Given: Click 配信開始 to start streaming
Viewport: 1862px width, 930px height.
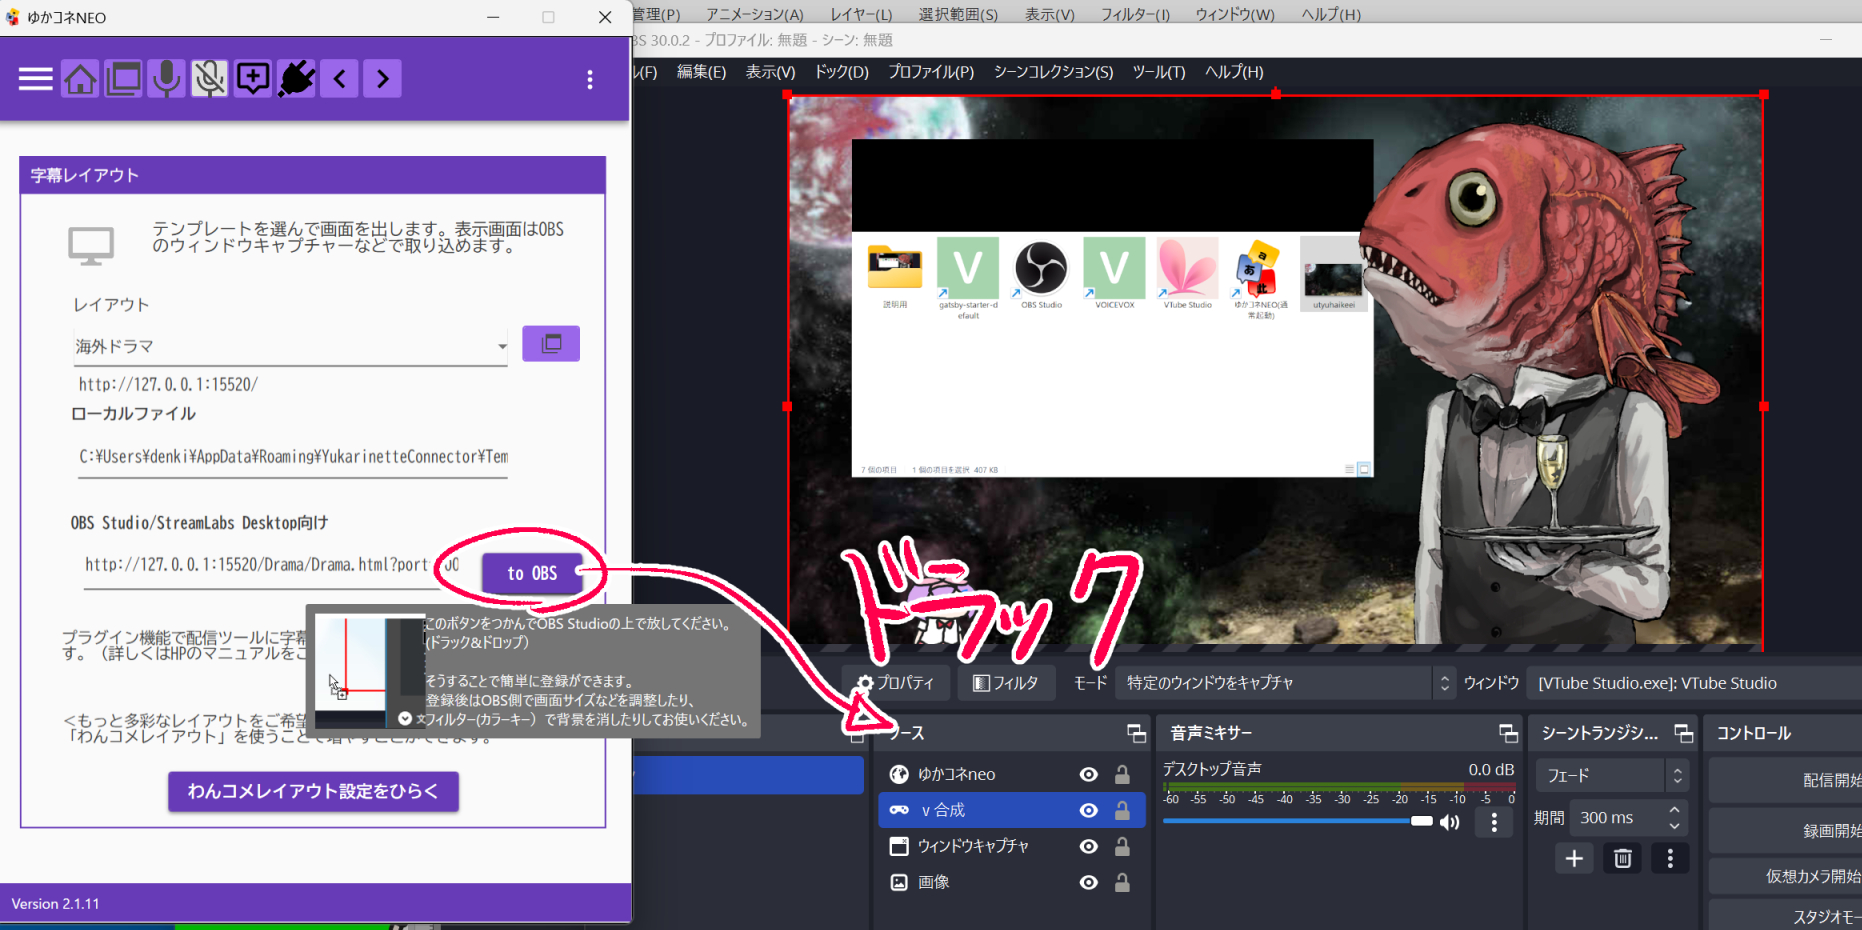Looking at the screenshot, I should (1786, 780).
